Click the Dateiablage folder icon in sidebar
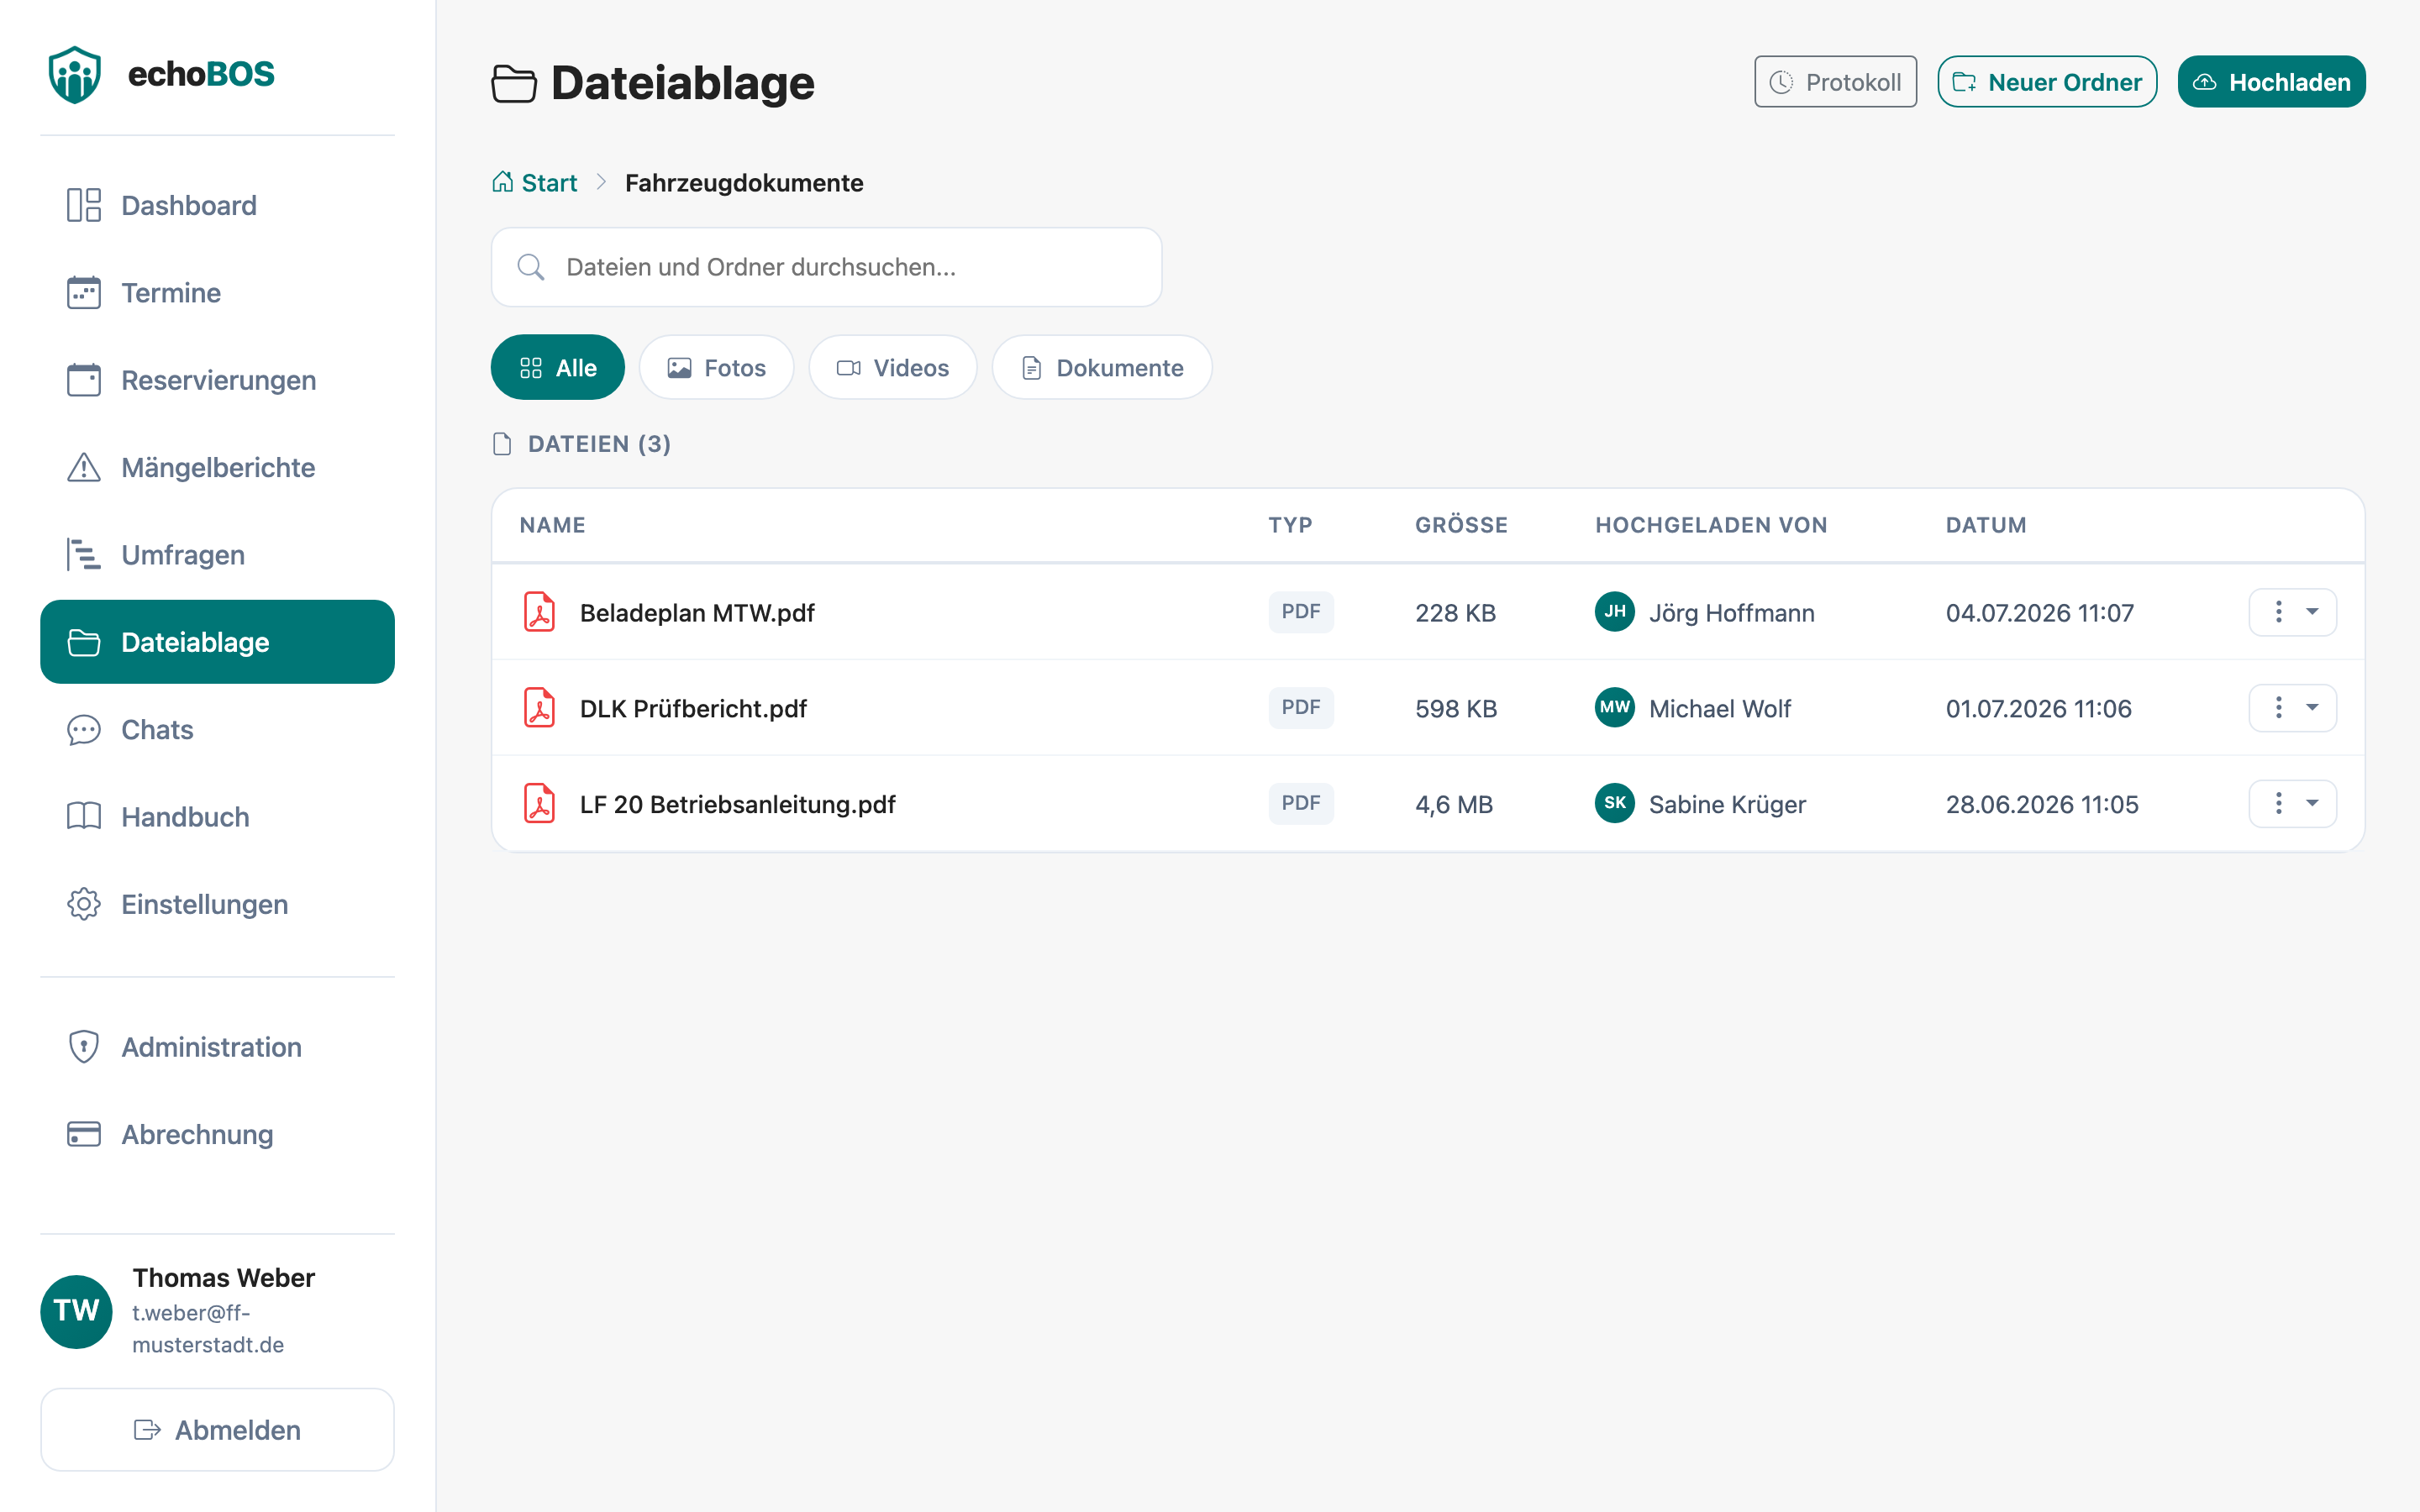Image resolution: width=2420 pixels, height=1512 pixels. pos(84,642)
